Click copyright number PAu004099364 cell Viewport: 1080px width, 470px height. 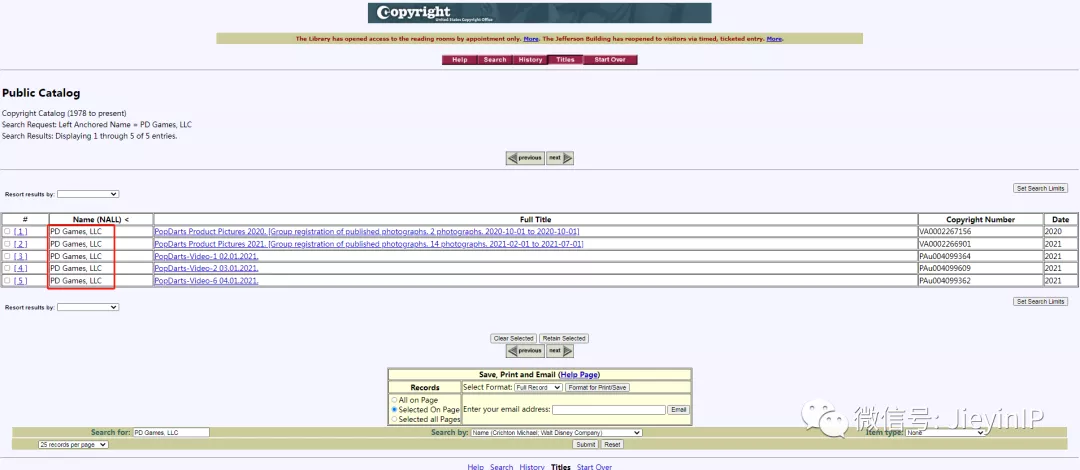[980, 256]
